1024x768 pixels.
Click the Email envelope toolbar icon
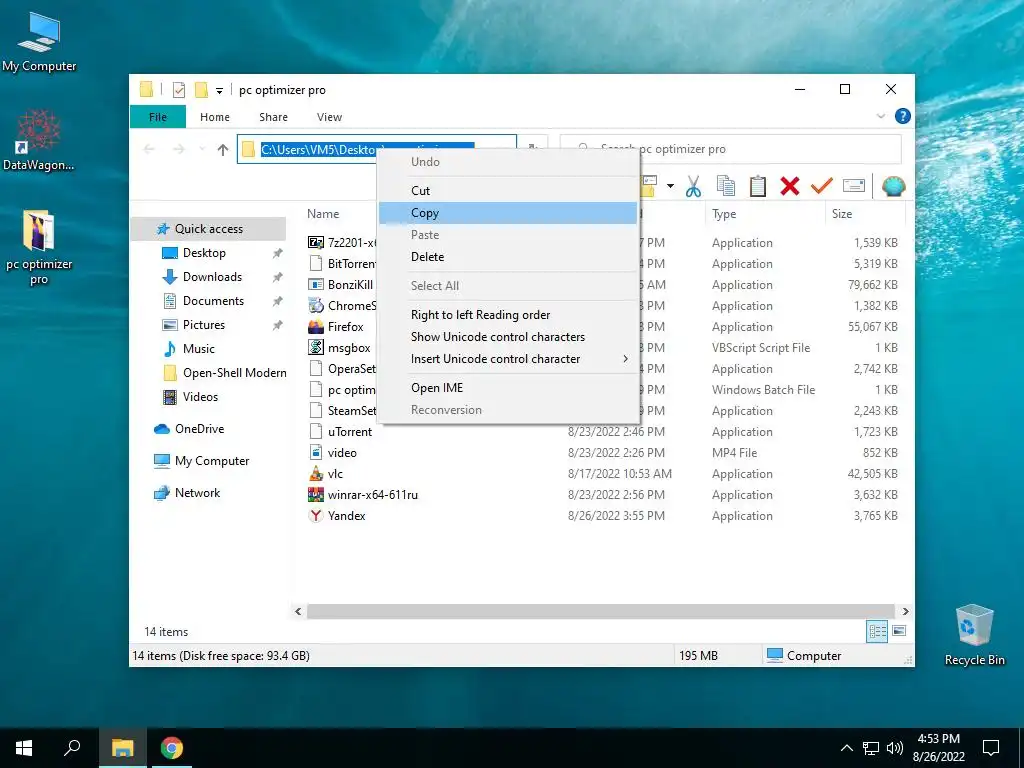[x=854, y=186]
